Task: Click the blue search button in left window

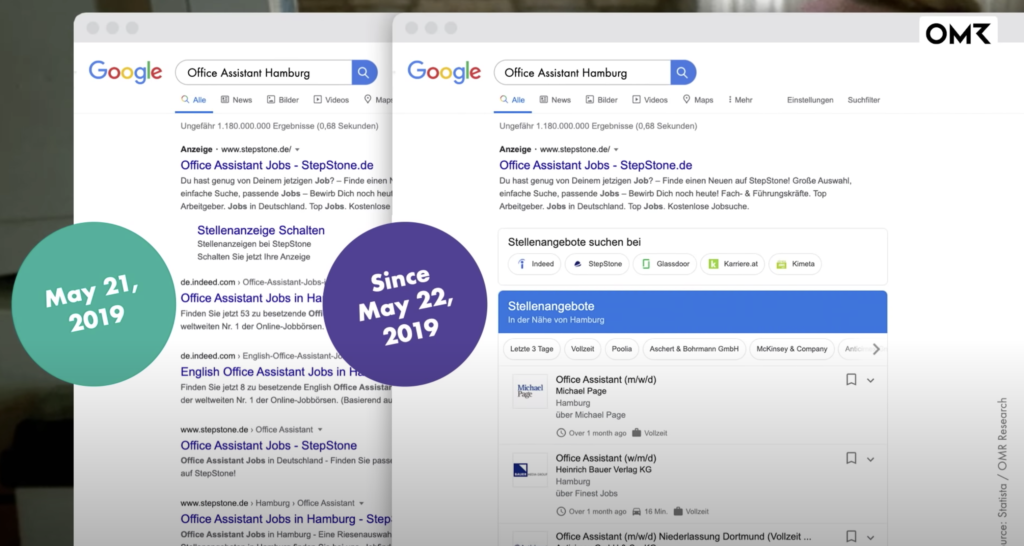Action: pos(364,72)
